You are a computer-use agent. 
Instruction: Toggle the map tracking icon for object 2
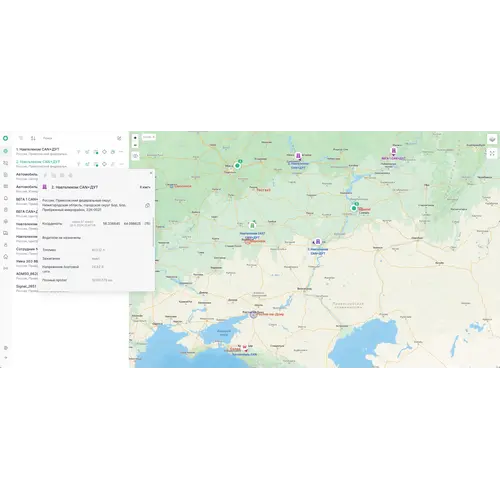pos(96,164)
